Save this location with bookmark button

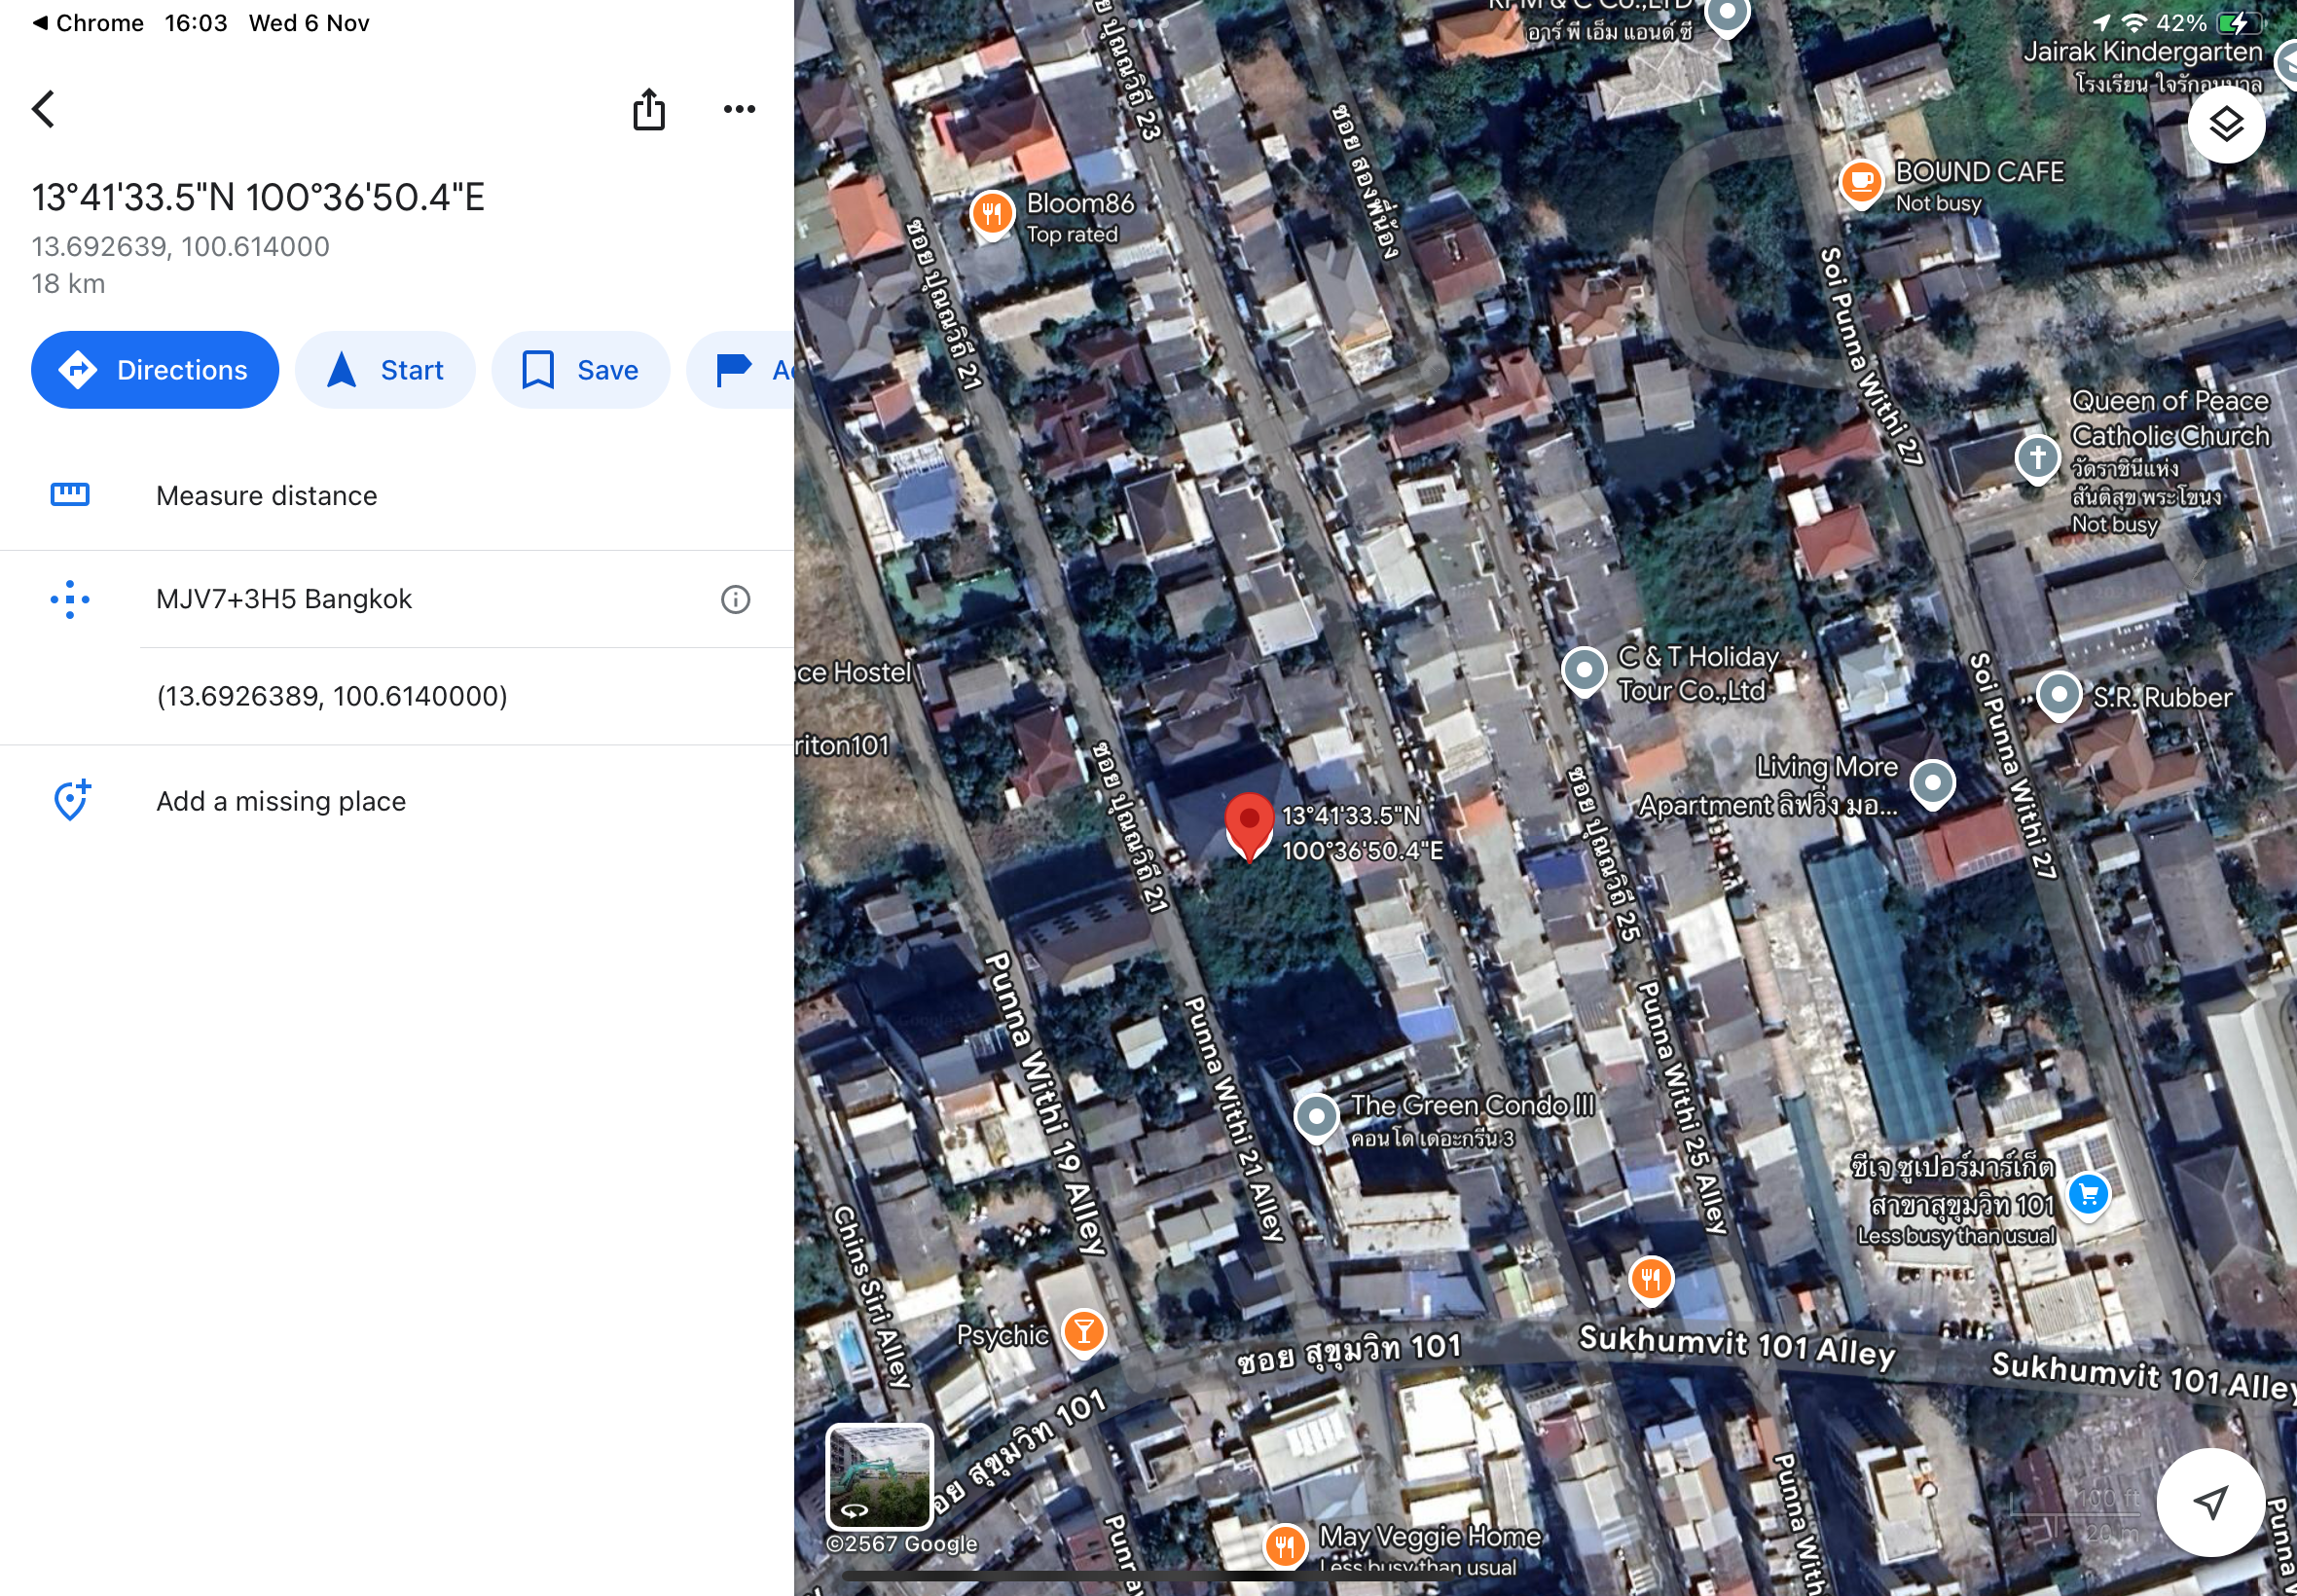click(580, 370)
